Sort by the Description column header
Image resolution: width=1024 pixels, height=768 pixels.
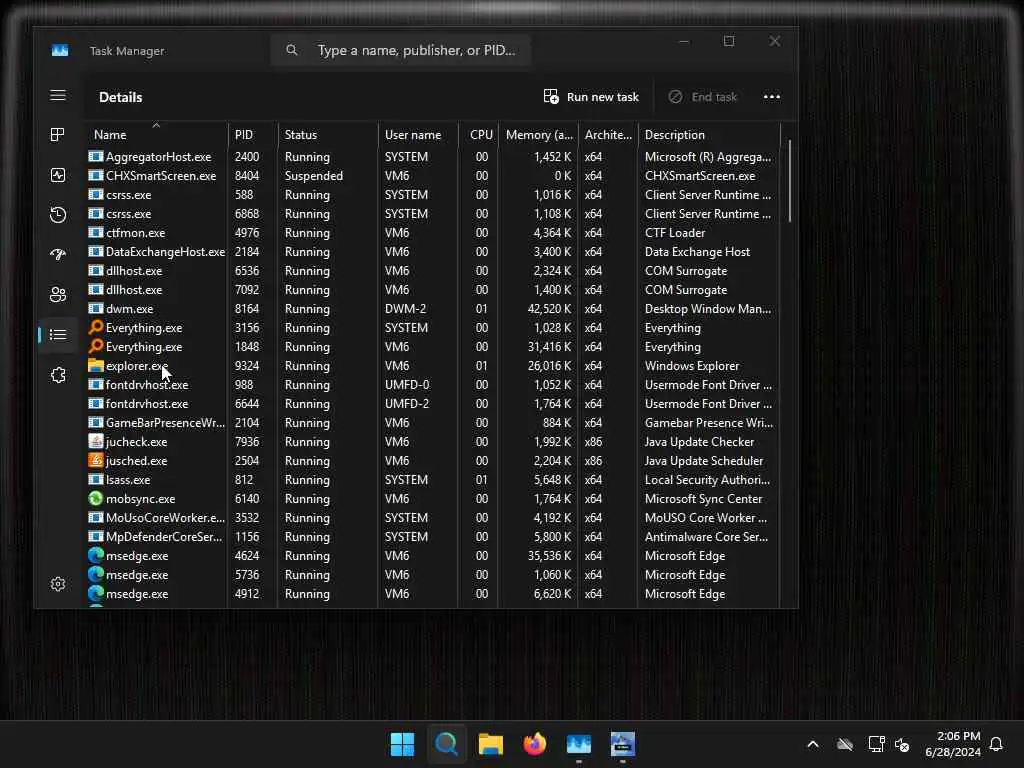tap(708, 135)
